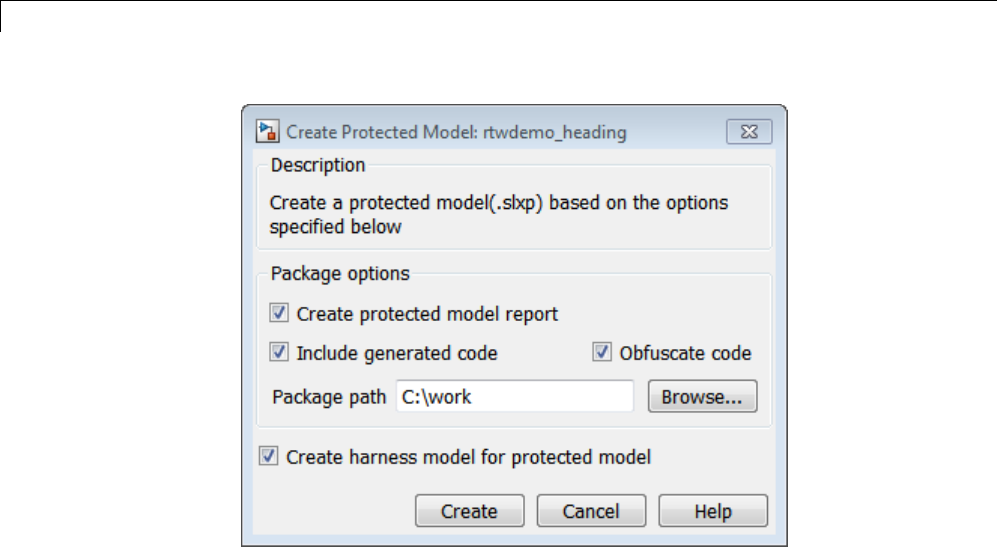Screen dimensions: 997x547
Task: Close the Create Protected Model dialog
Action: point(750,131)
